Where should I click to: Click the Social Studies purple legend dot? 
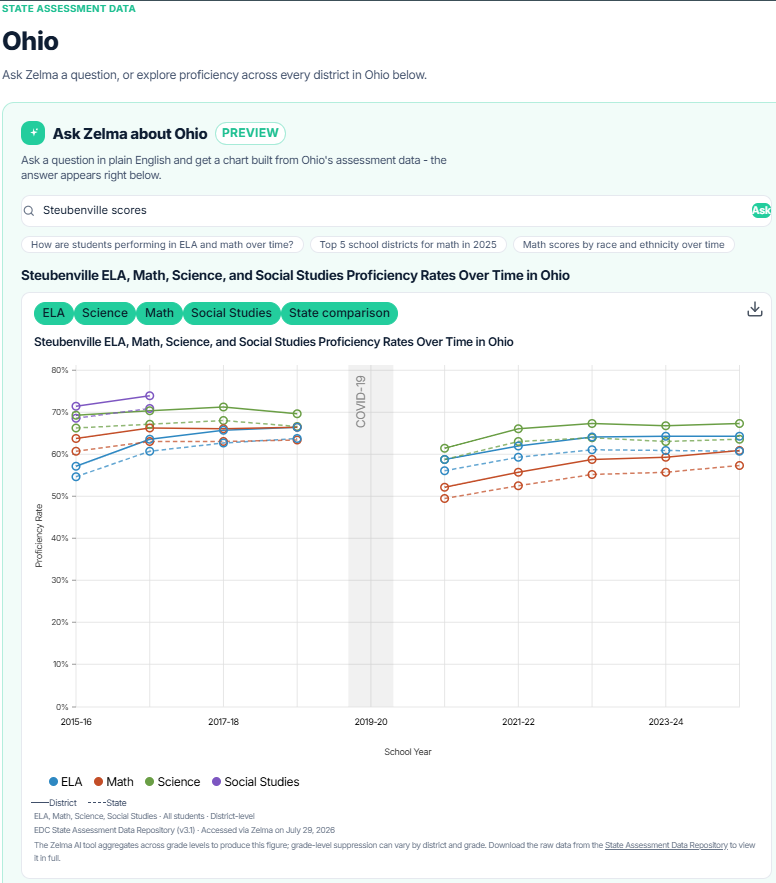click(216, 782)
